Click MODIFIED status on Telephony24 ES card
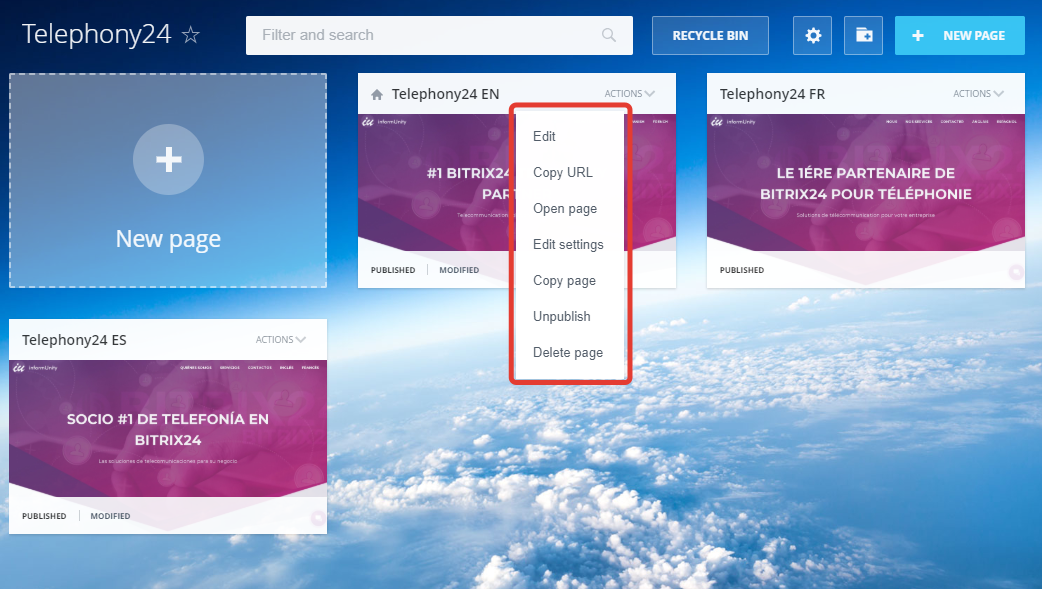 (x=110, y=516)
